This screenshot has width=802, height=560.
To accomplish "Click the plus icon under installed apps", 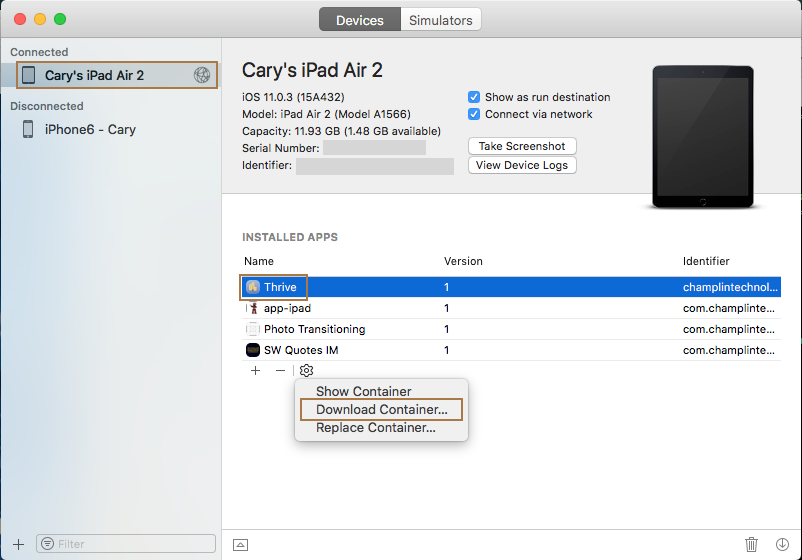I will pos(255,371).
